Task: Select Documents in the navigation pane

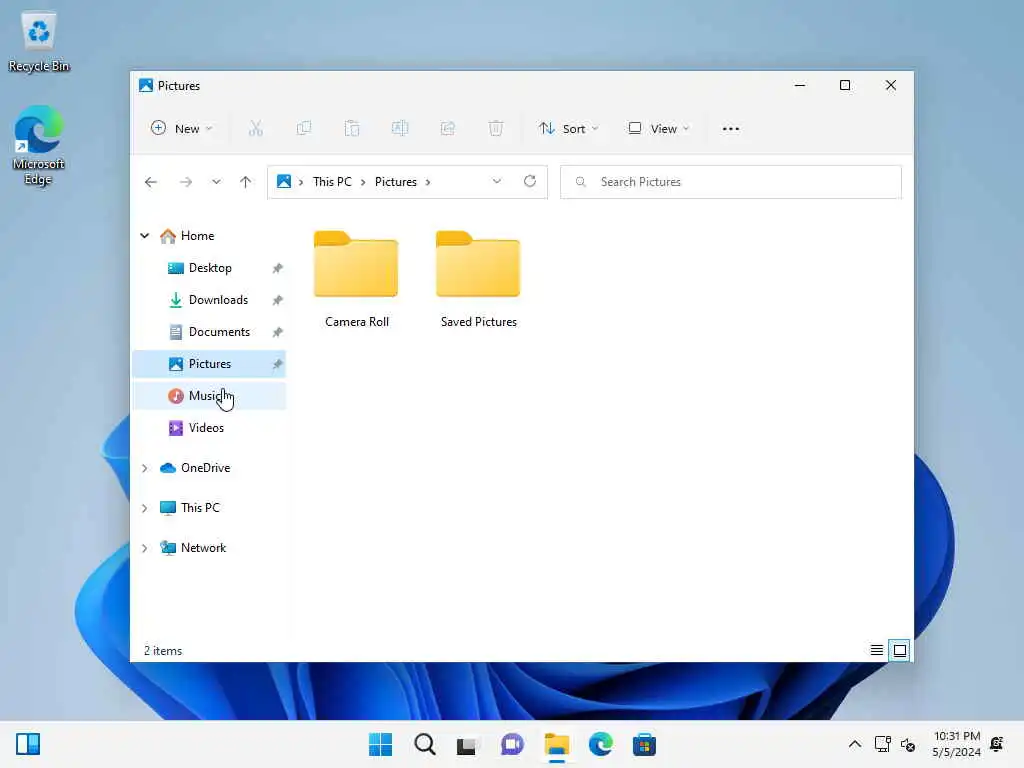Action: pyautogui.click(x=210, y=332)
